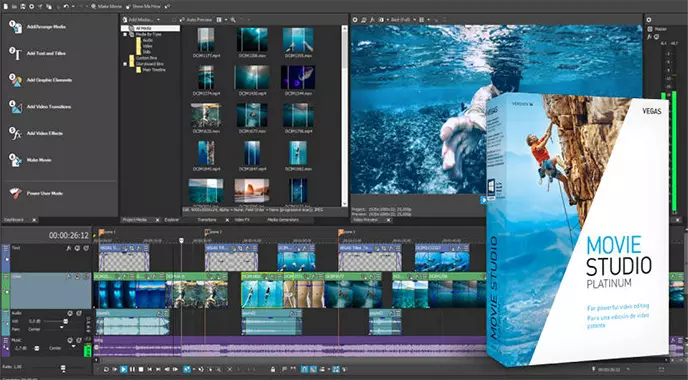Open Add Graphic Elements in the dashboard
The width and height of the screenshot is (688, 380).
click(x=40, y=80)
